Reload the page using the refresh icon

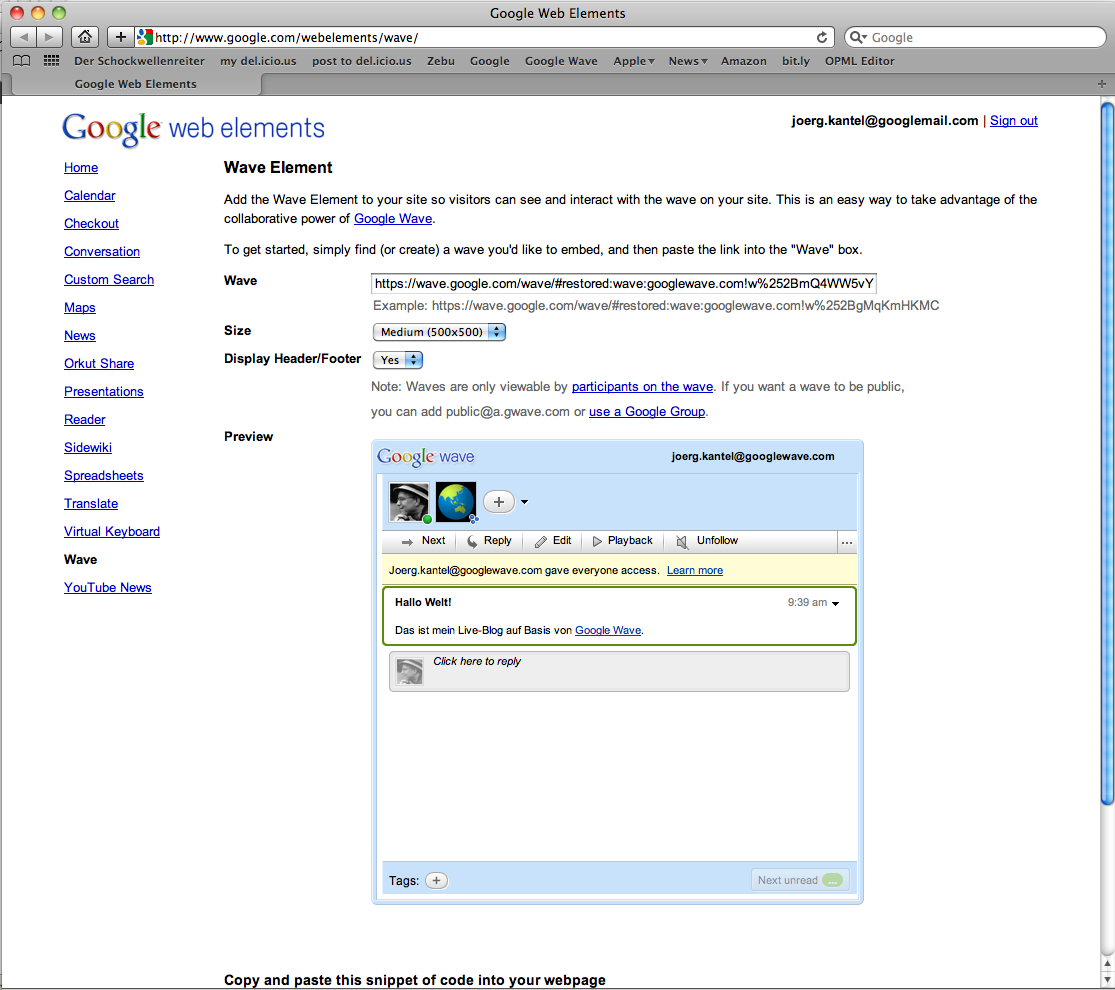821,38
